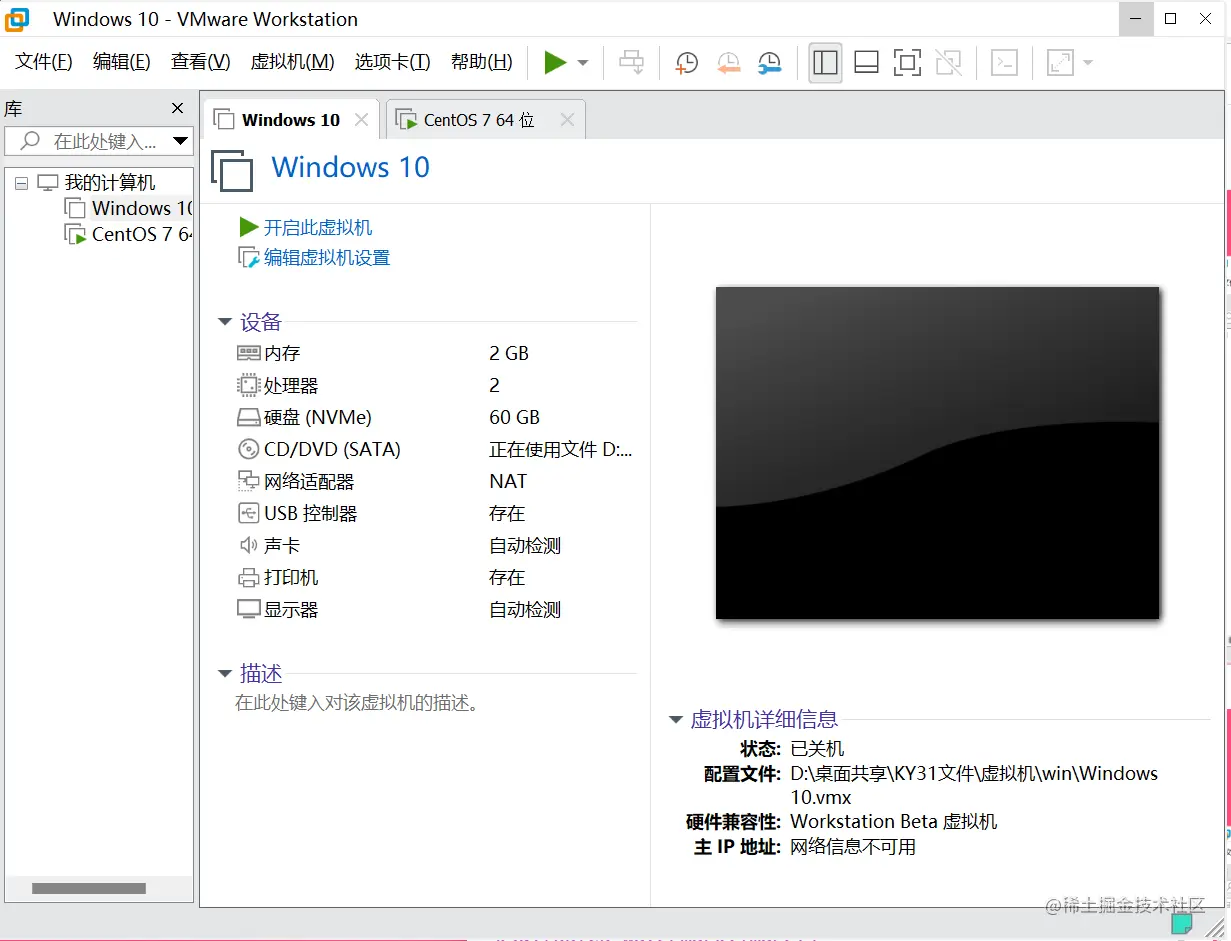The width and height of the screenshot is (1231, 941).
Task: Click the send Ctrl+Alt+Del toolbar icon
Action: 632,63
